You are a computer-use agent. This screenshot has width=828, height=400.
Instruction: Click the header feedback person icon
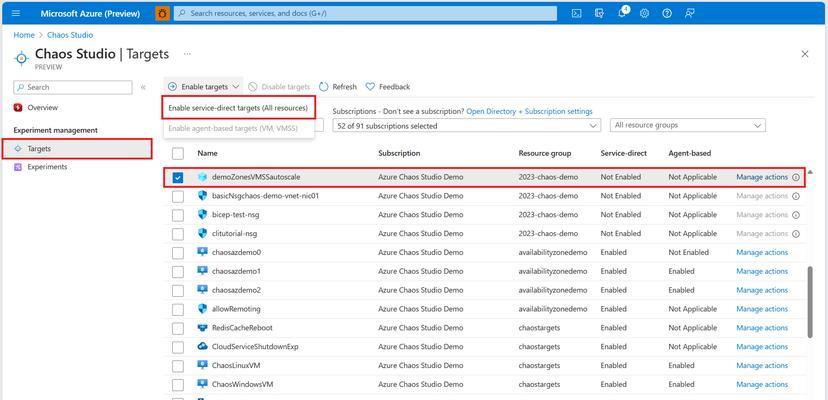pos(690,14)
